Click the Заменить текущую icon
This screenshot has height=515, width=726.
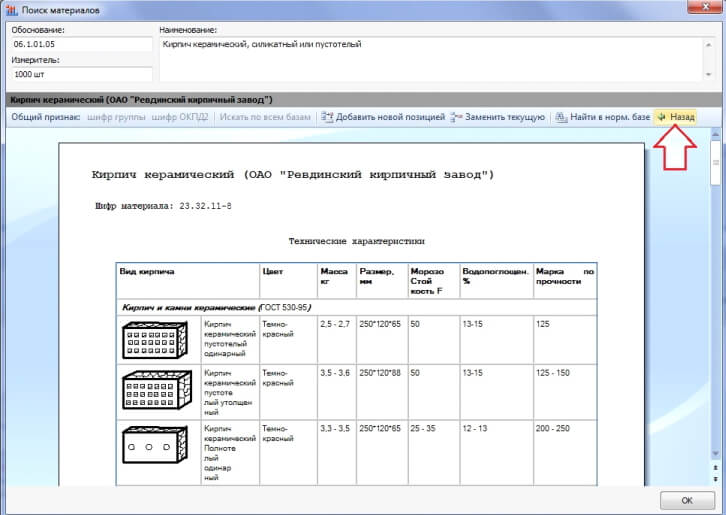(x=456, y=117)
